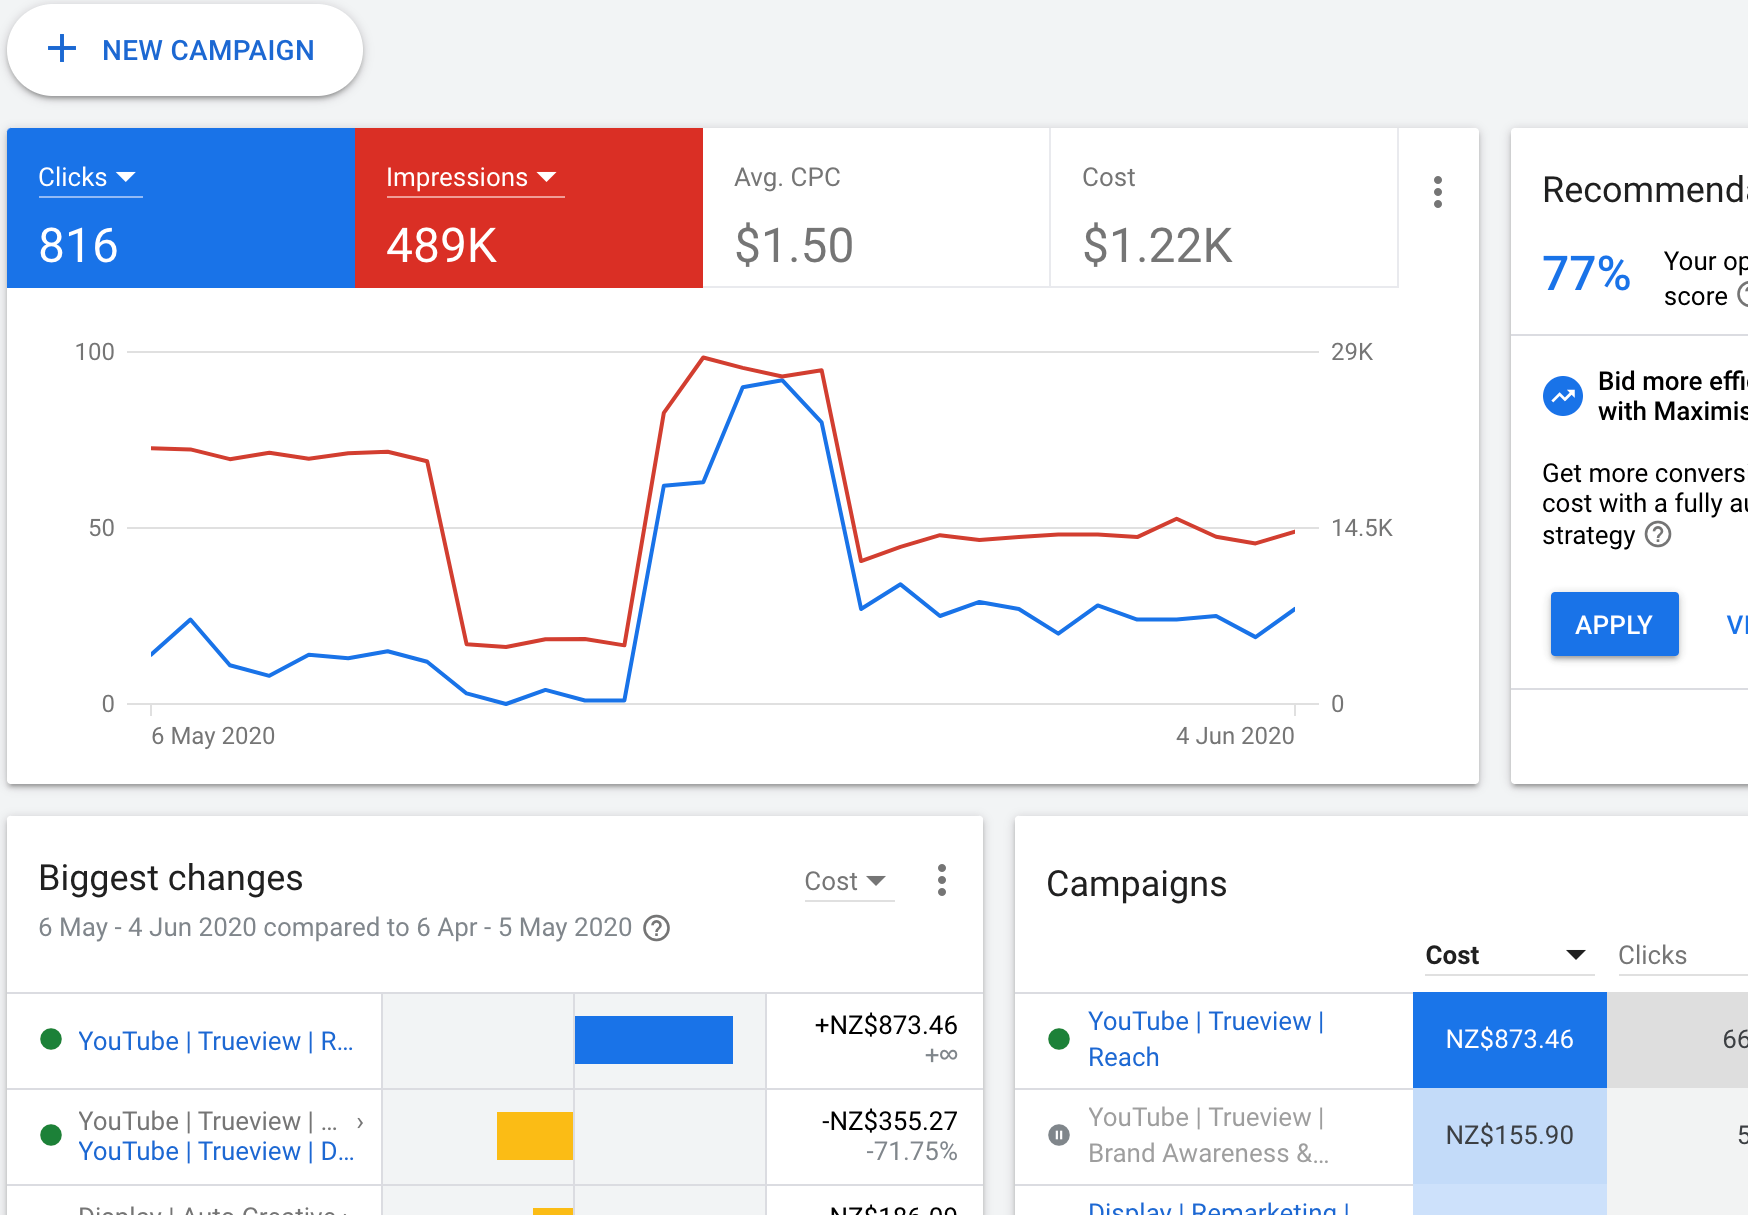Click the paused status icon for Brand Awareness
This screenshot has height=1215, width=1748.
pyautogui.click(x=1059, y=1135)
